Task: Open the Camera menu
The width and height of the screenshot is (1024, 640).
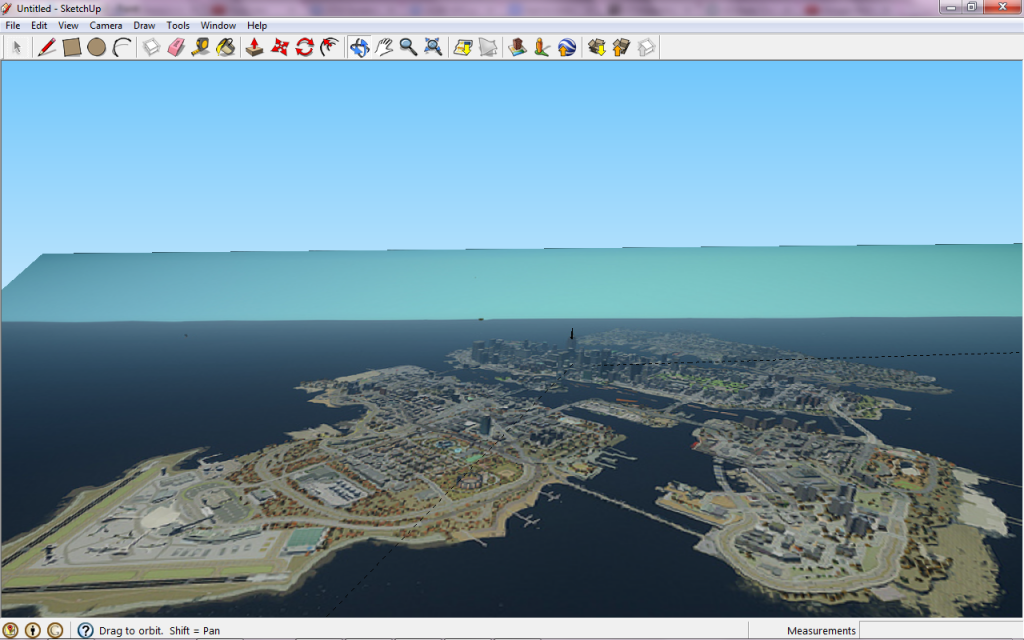Action: (106, 25)
